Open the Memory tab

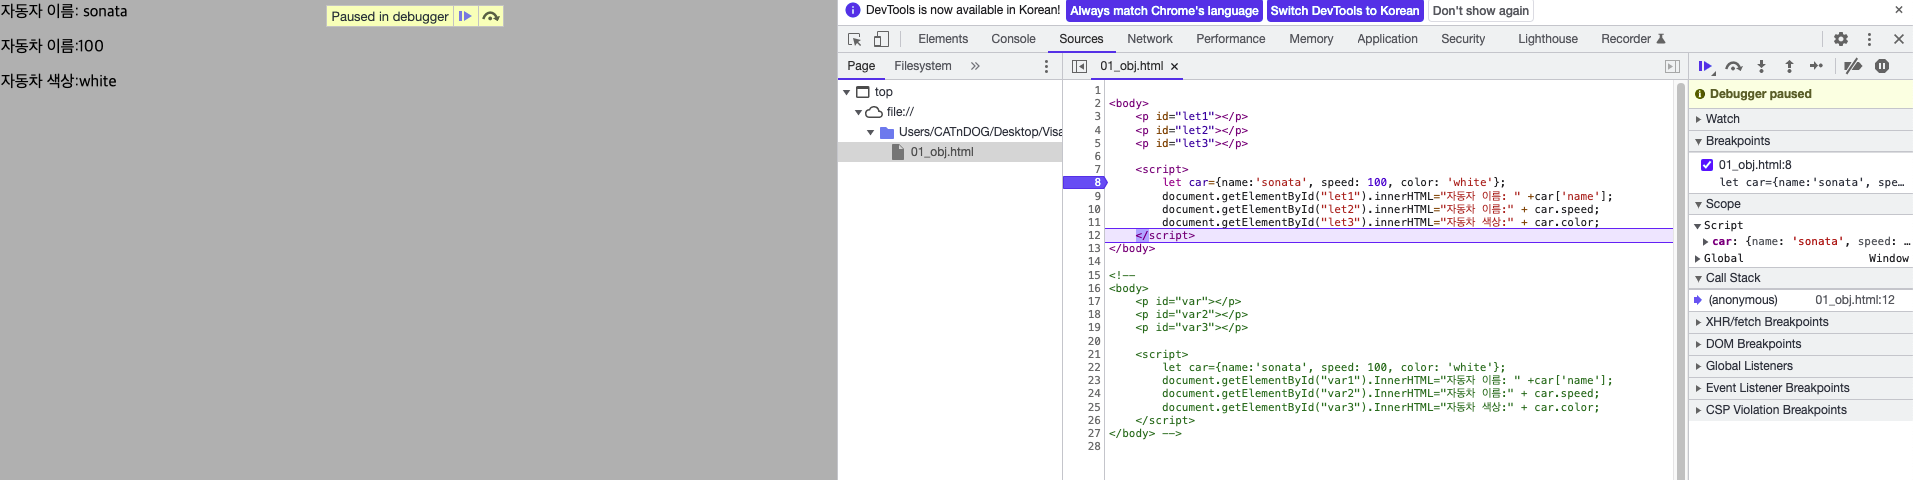pos(1311,39)
